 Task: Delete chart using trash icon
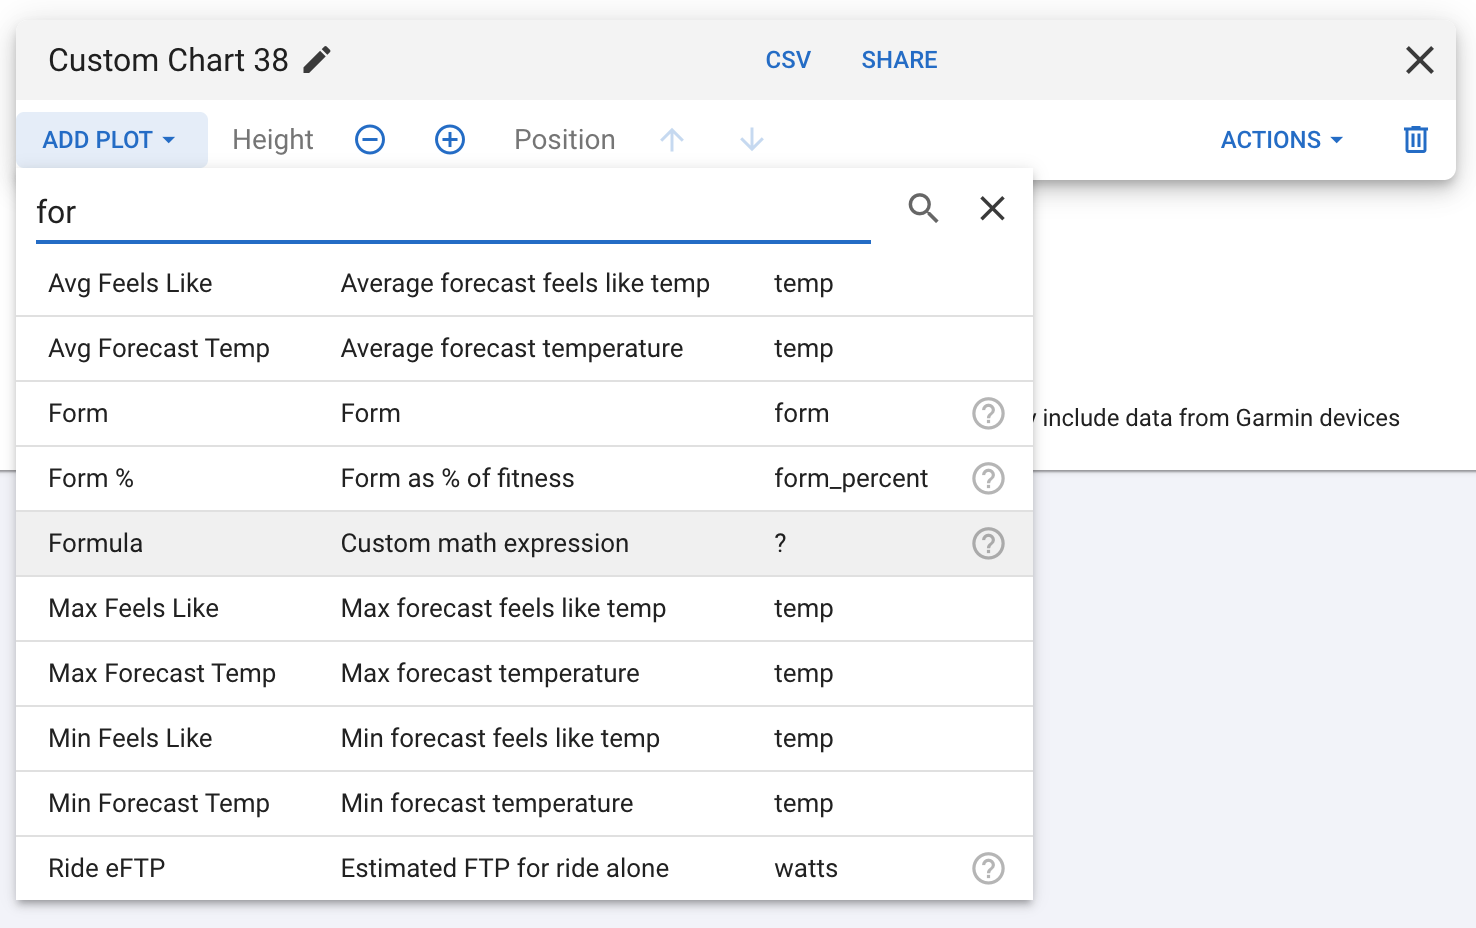click(1415, 140)
